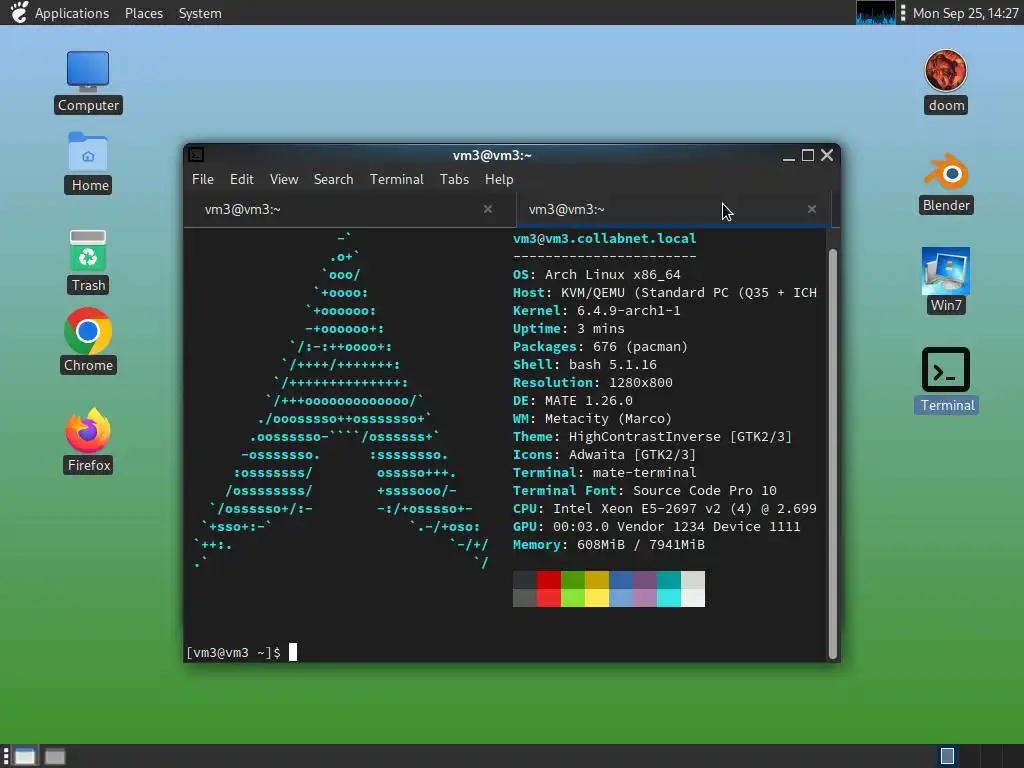Viewport: 1024px width, 768px height.
Task: Click the terminal window title vm3@vm3:~
Action: [492, 155]
